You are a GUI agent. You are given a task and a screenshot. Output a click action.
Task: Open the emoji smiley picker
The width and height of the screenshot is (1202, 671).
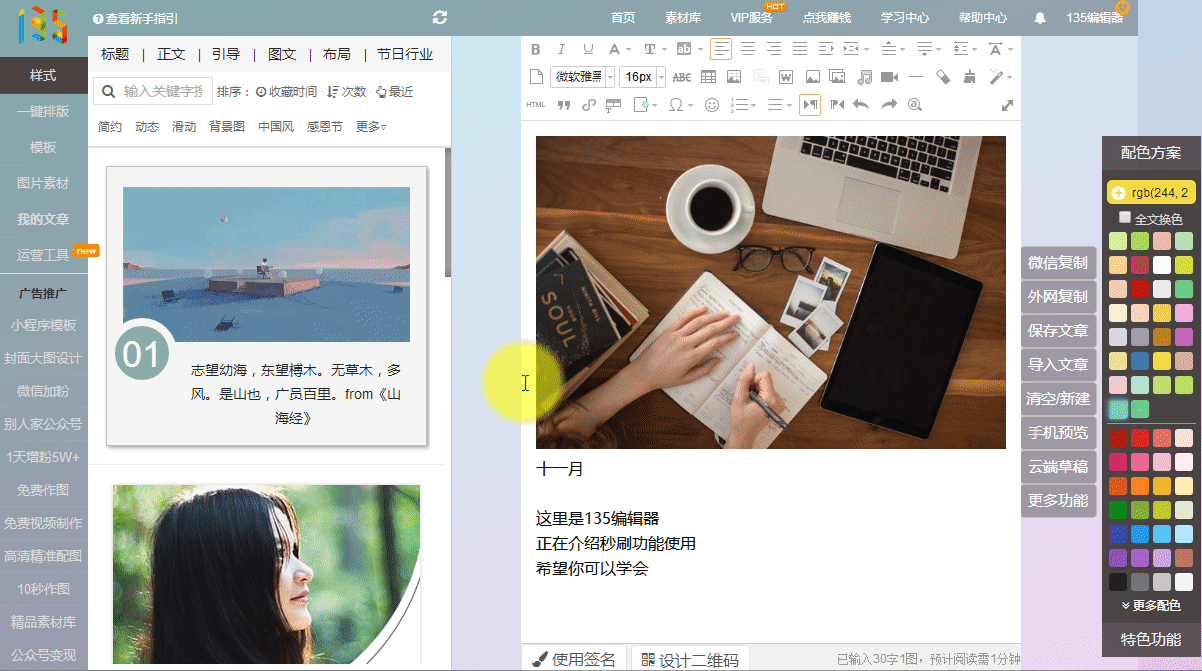[712, 105]
